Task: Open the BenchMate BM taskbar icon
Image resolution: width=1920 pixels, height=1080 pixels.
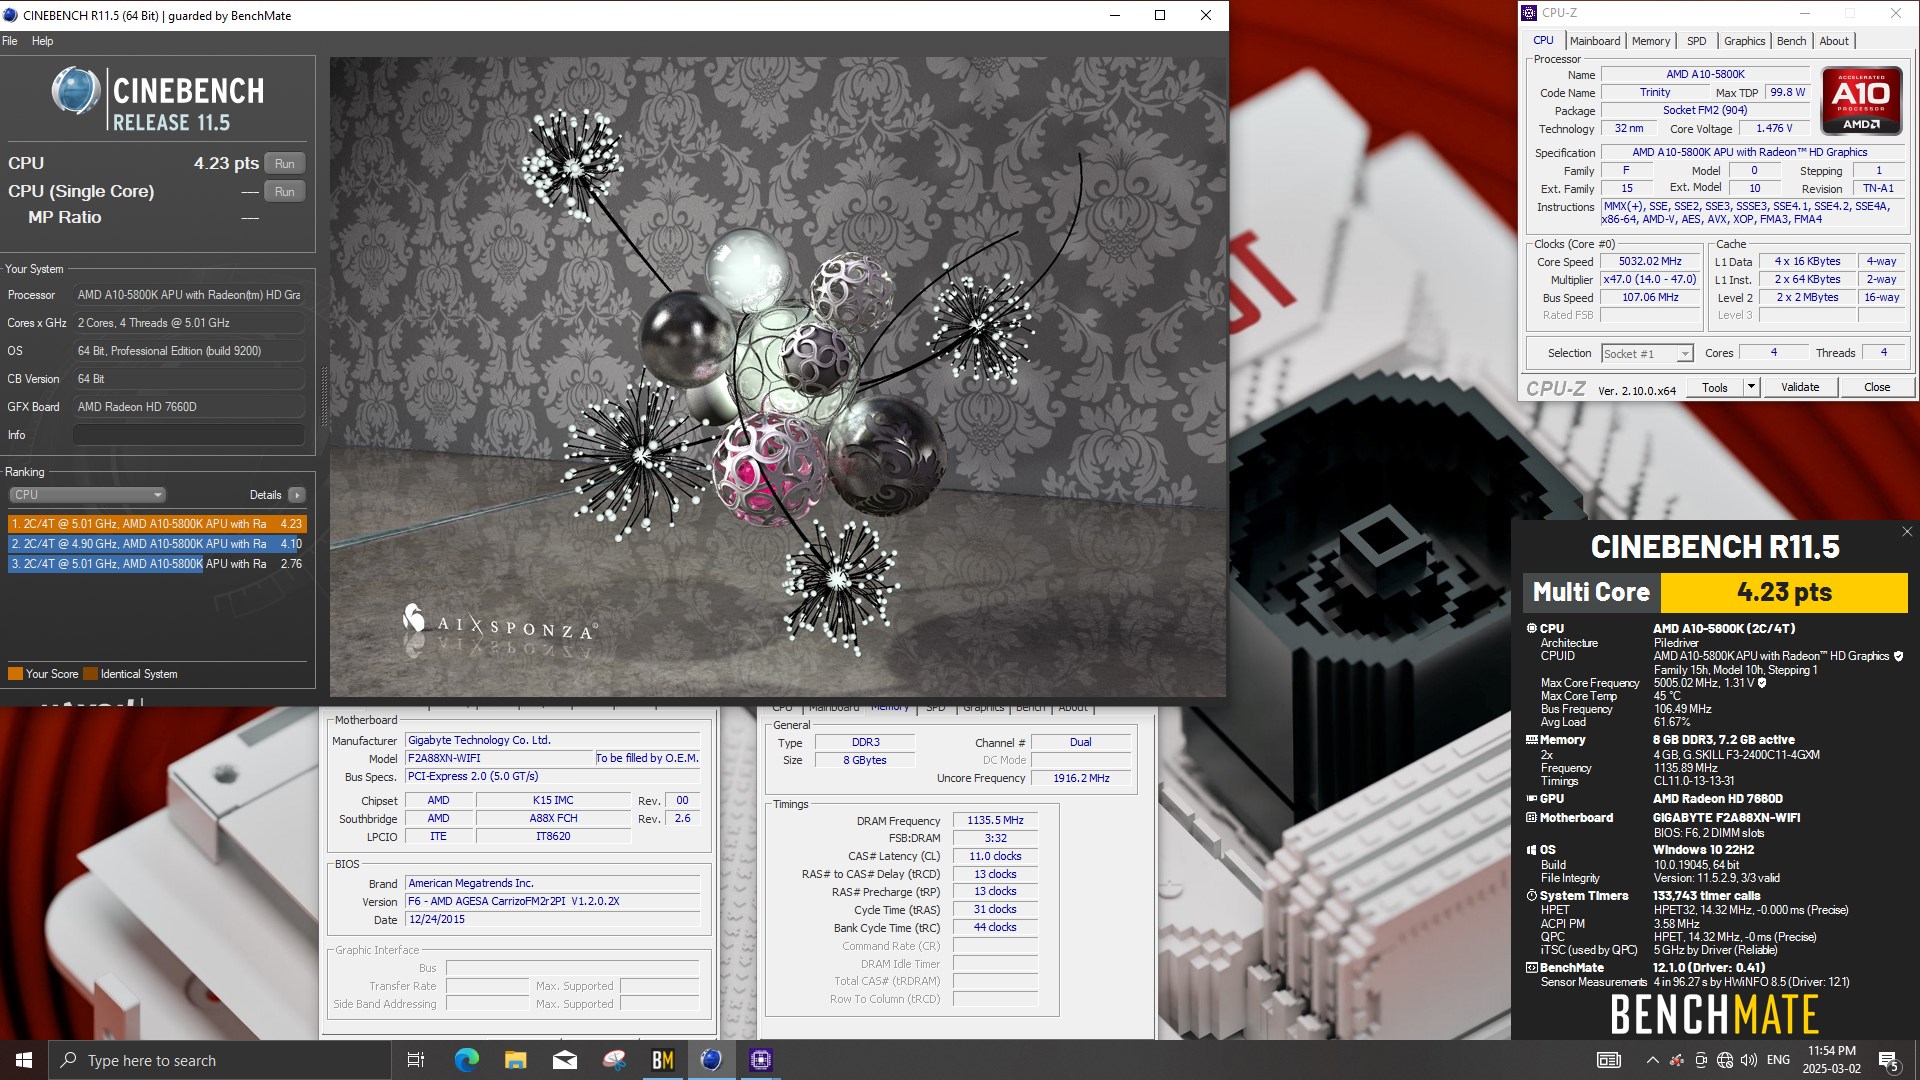Action: coord(663,1060)
